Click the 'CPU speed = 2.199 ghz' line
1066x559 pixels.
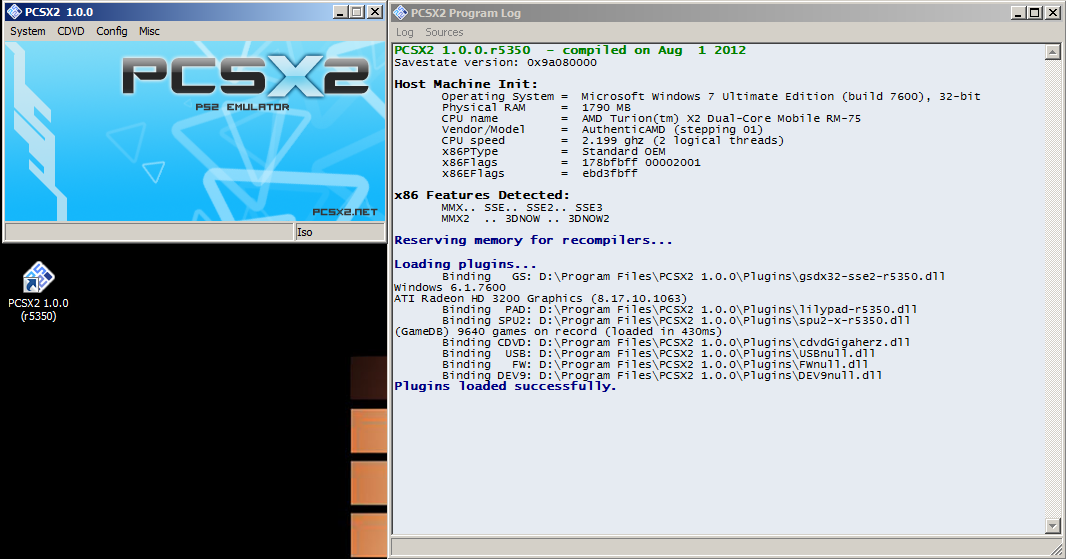coord(613,140)
